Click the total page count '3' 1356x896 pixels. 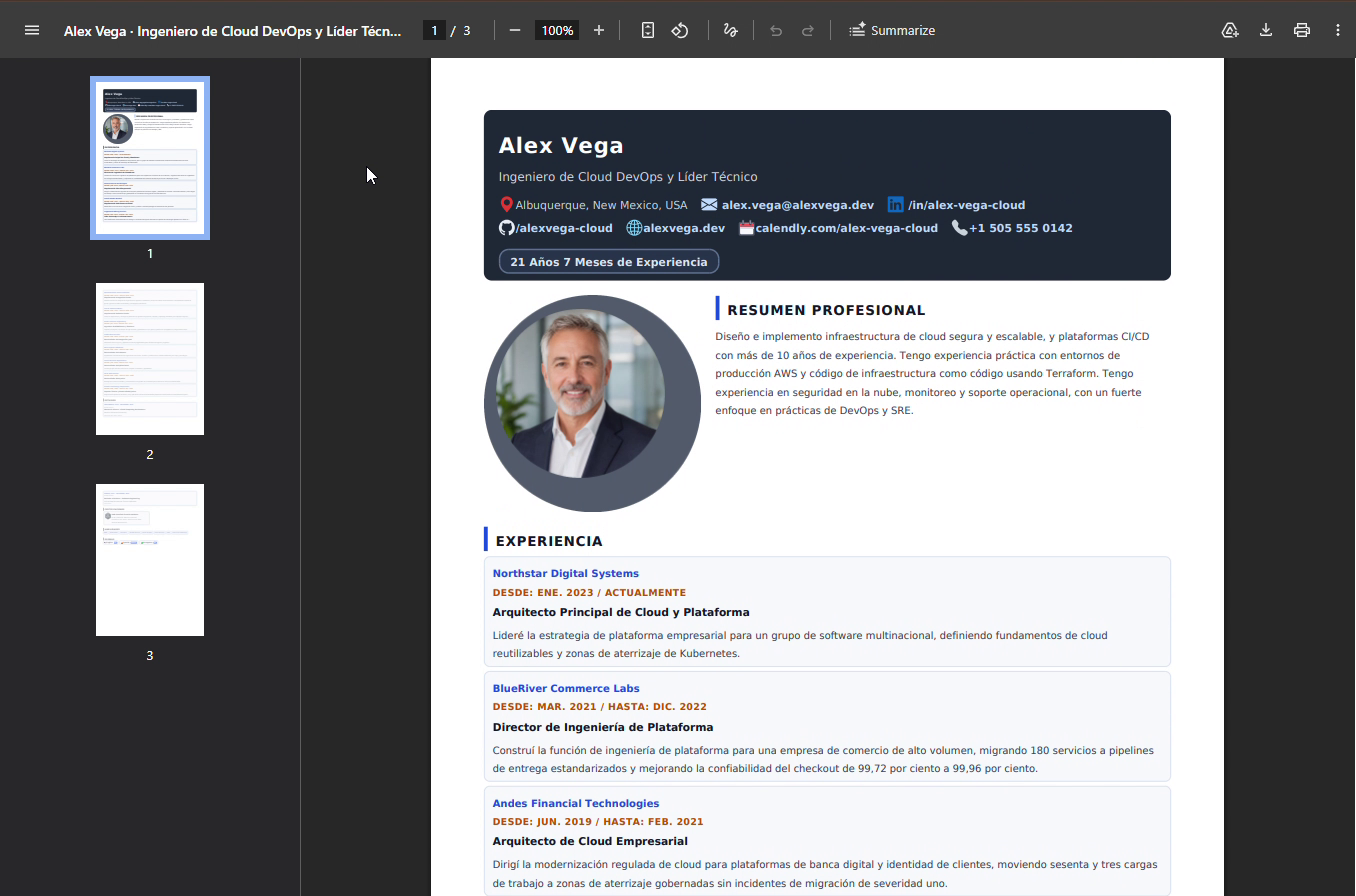(x=467, y=30)
